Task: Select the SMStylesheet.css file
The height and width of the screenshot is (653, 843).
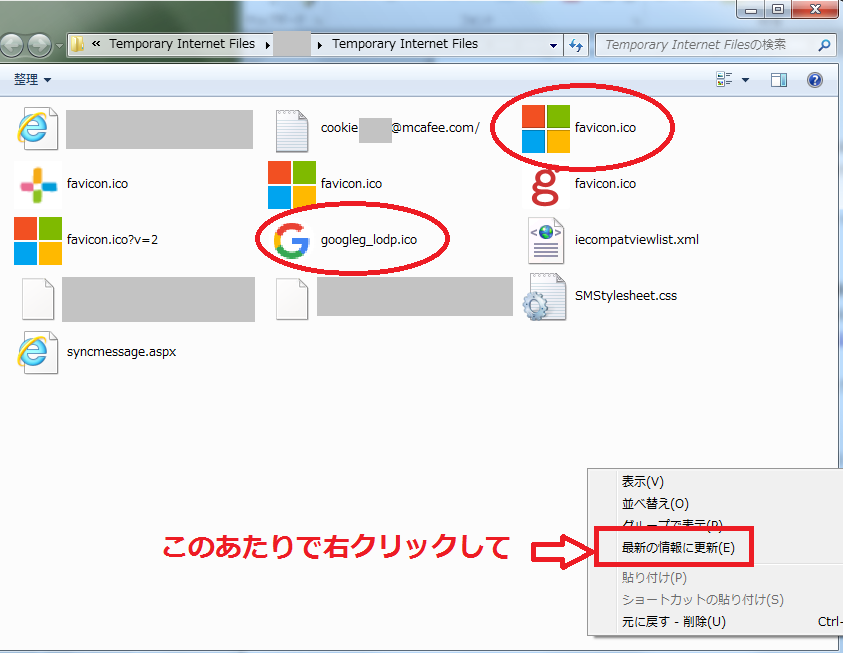Action: coord(599,297)
